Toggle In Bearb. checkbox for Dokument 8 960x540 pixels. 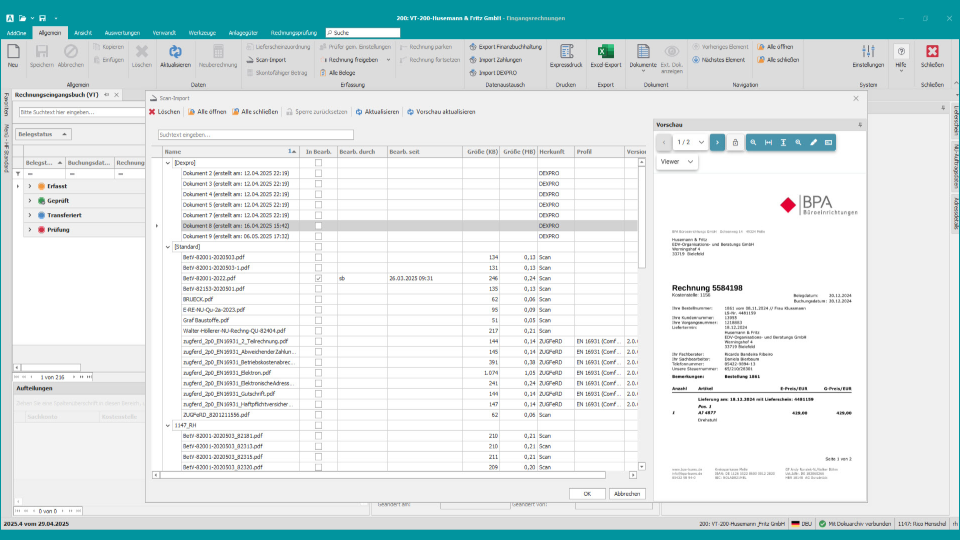[x=318, y=226]
